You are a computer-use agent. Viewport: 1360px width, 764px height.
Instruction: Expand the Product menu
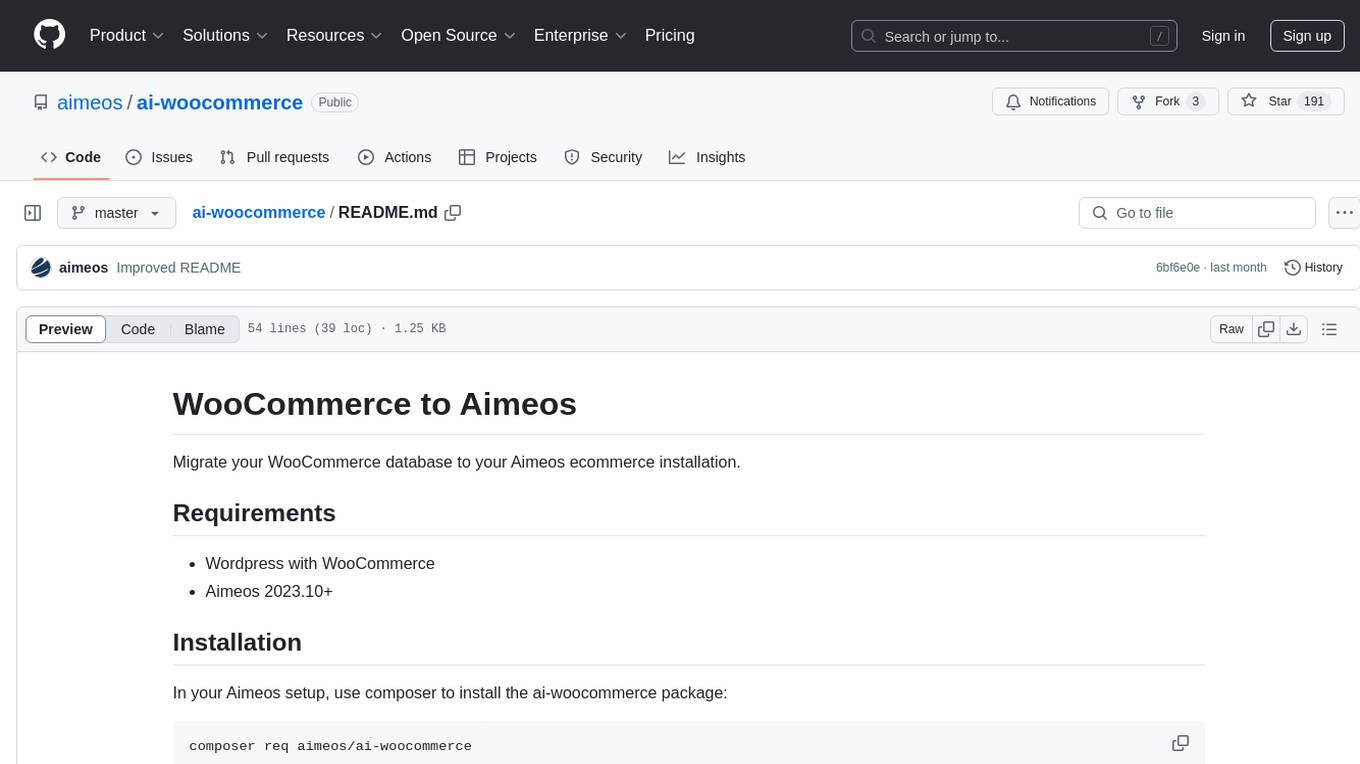pos(127,35)
